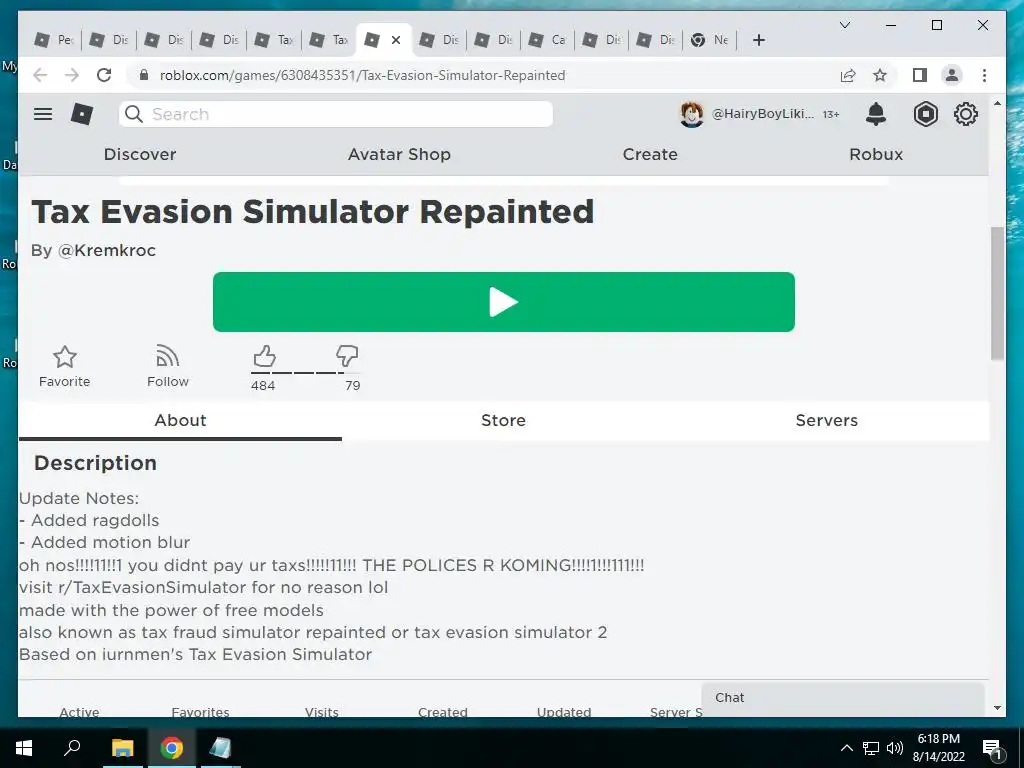Click the 'Description' heading
The height and width of the screenshot is (768, 1024).
95,463
